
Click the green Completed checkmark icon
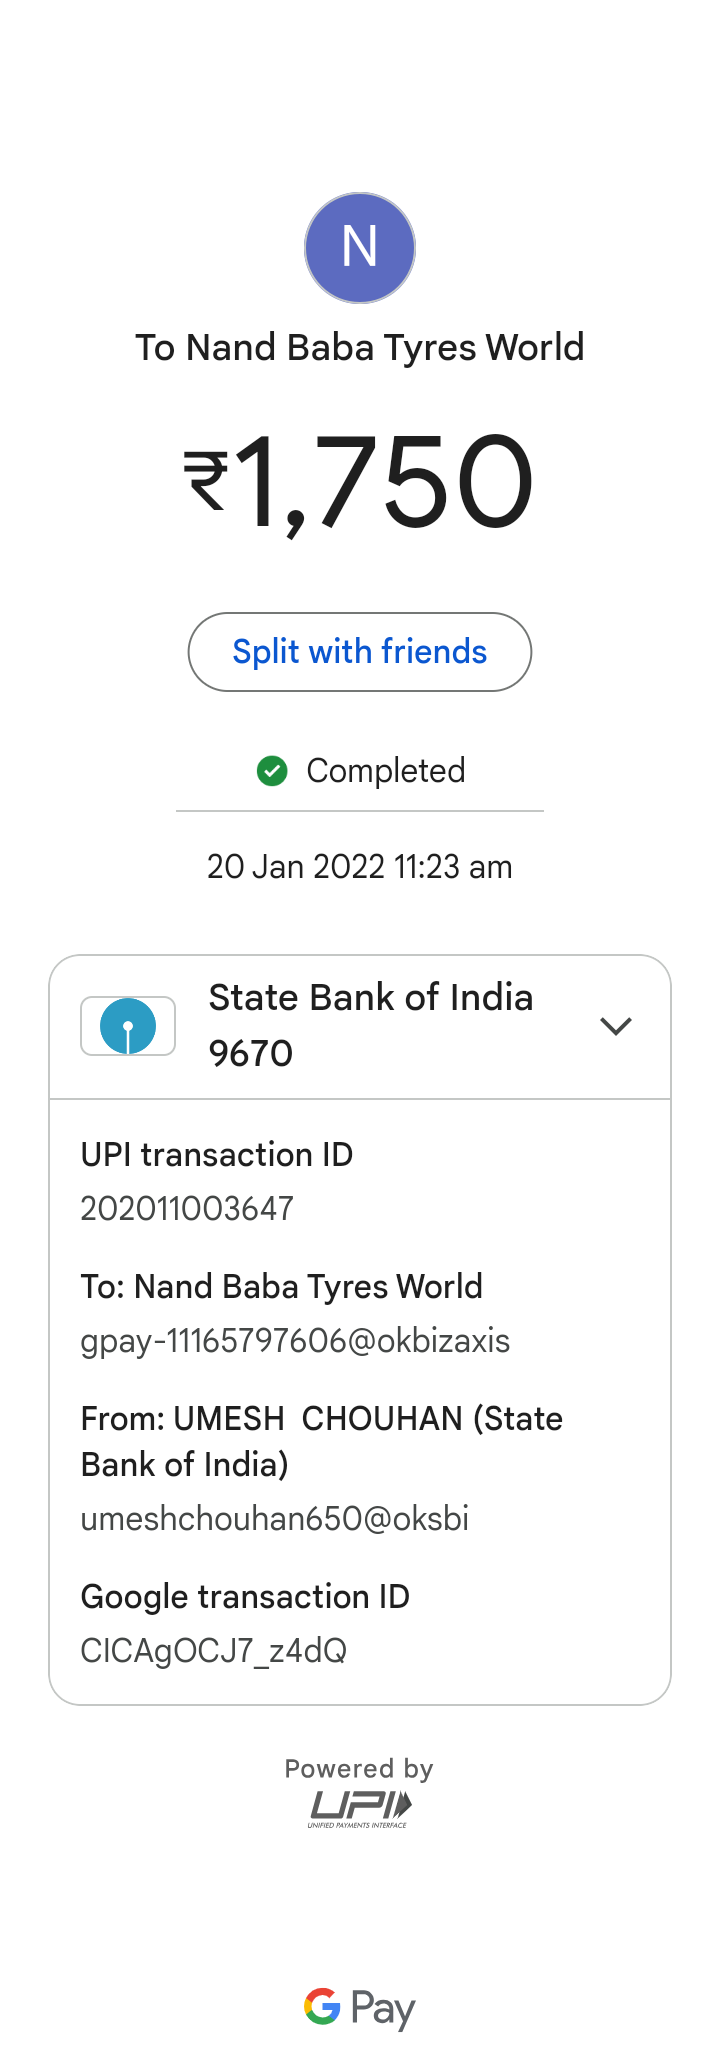tap(272, 771)
